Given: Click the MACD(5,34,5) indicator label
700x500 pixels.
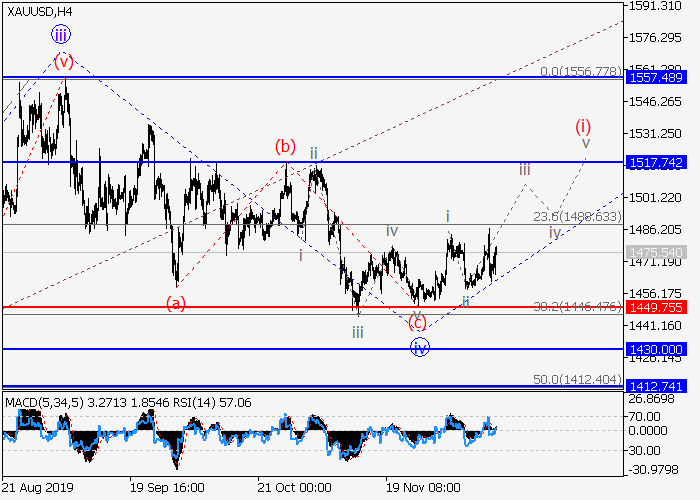Looking at the screenshot, I should click(x=44, y=403).
